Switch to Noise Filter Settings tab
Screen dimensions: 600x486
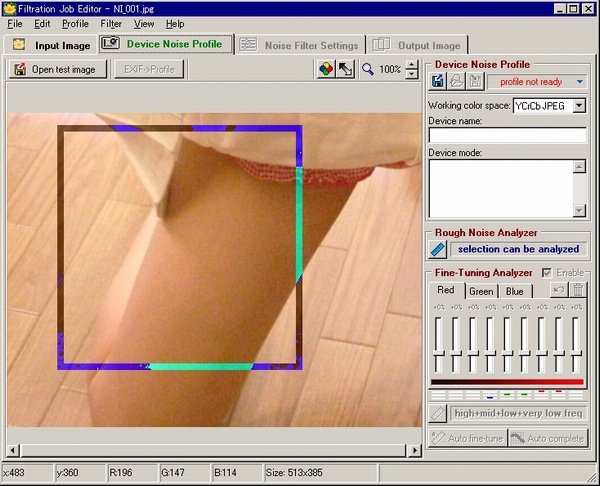(300, 45)
